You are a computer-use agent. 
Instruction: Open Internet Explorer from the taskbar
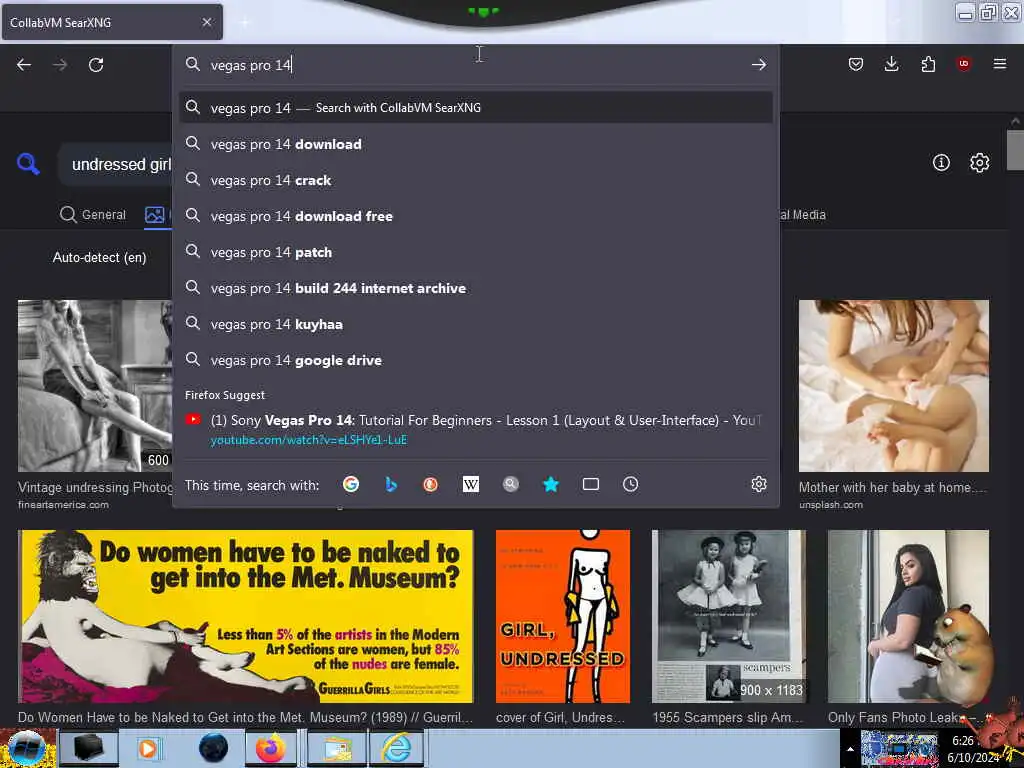tap(396, 748)
